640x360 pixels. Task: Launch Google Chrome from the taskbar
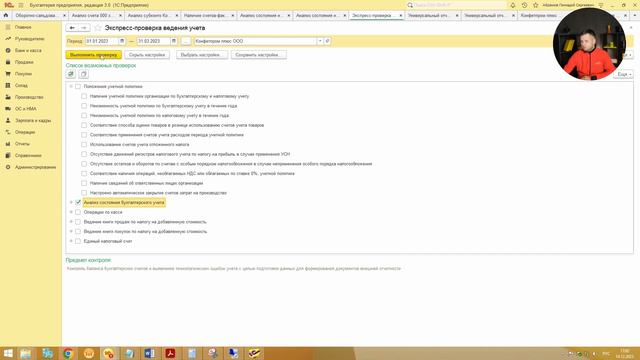point(68,353)
